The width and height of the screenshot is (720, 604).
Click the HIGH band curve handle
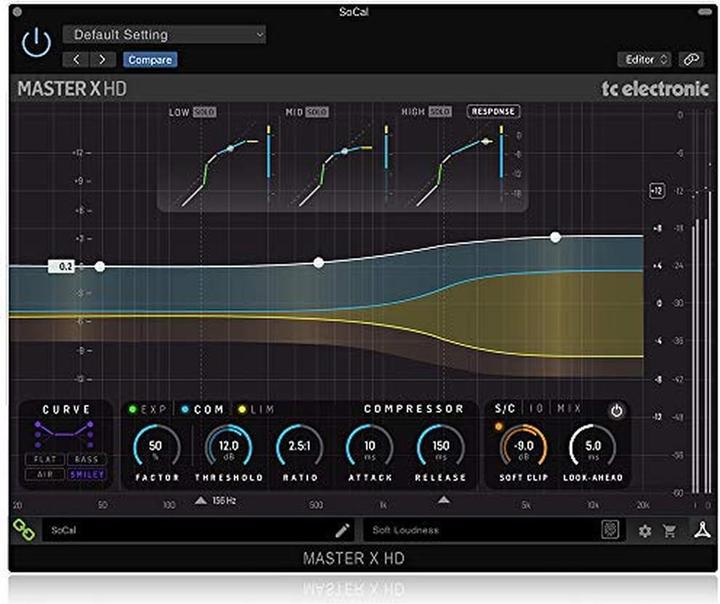(485, 141)
